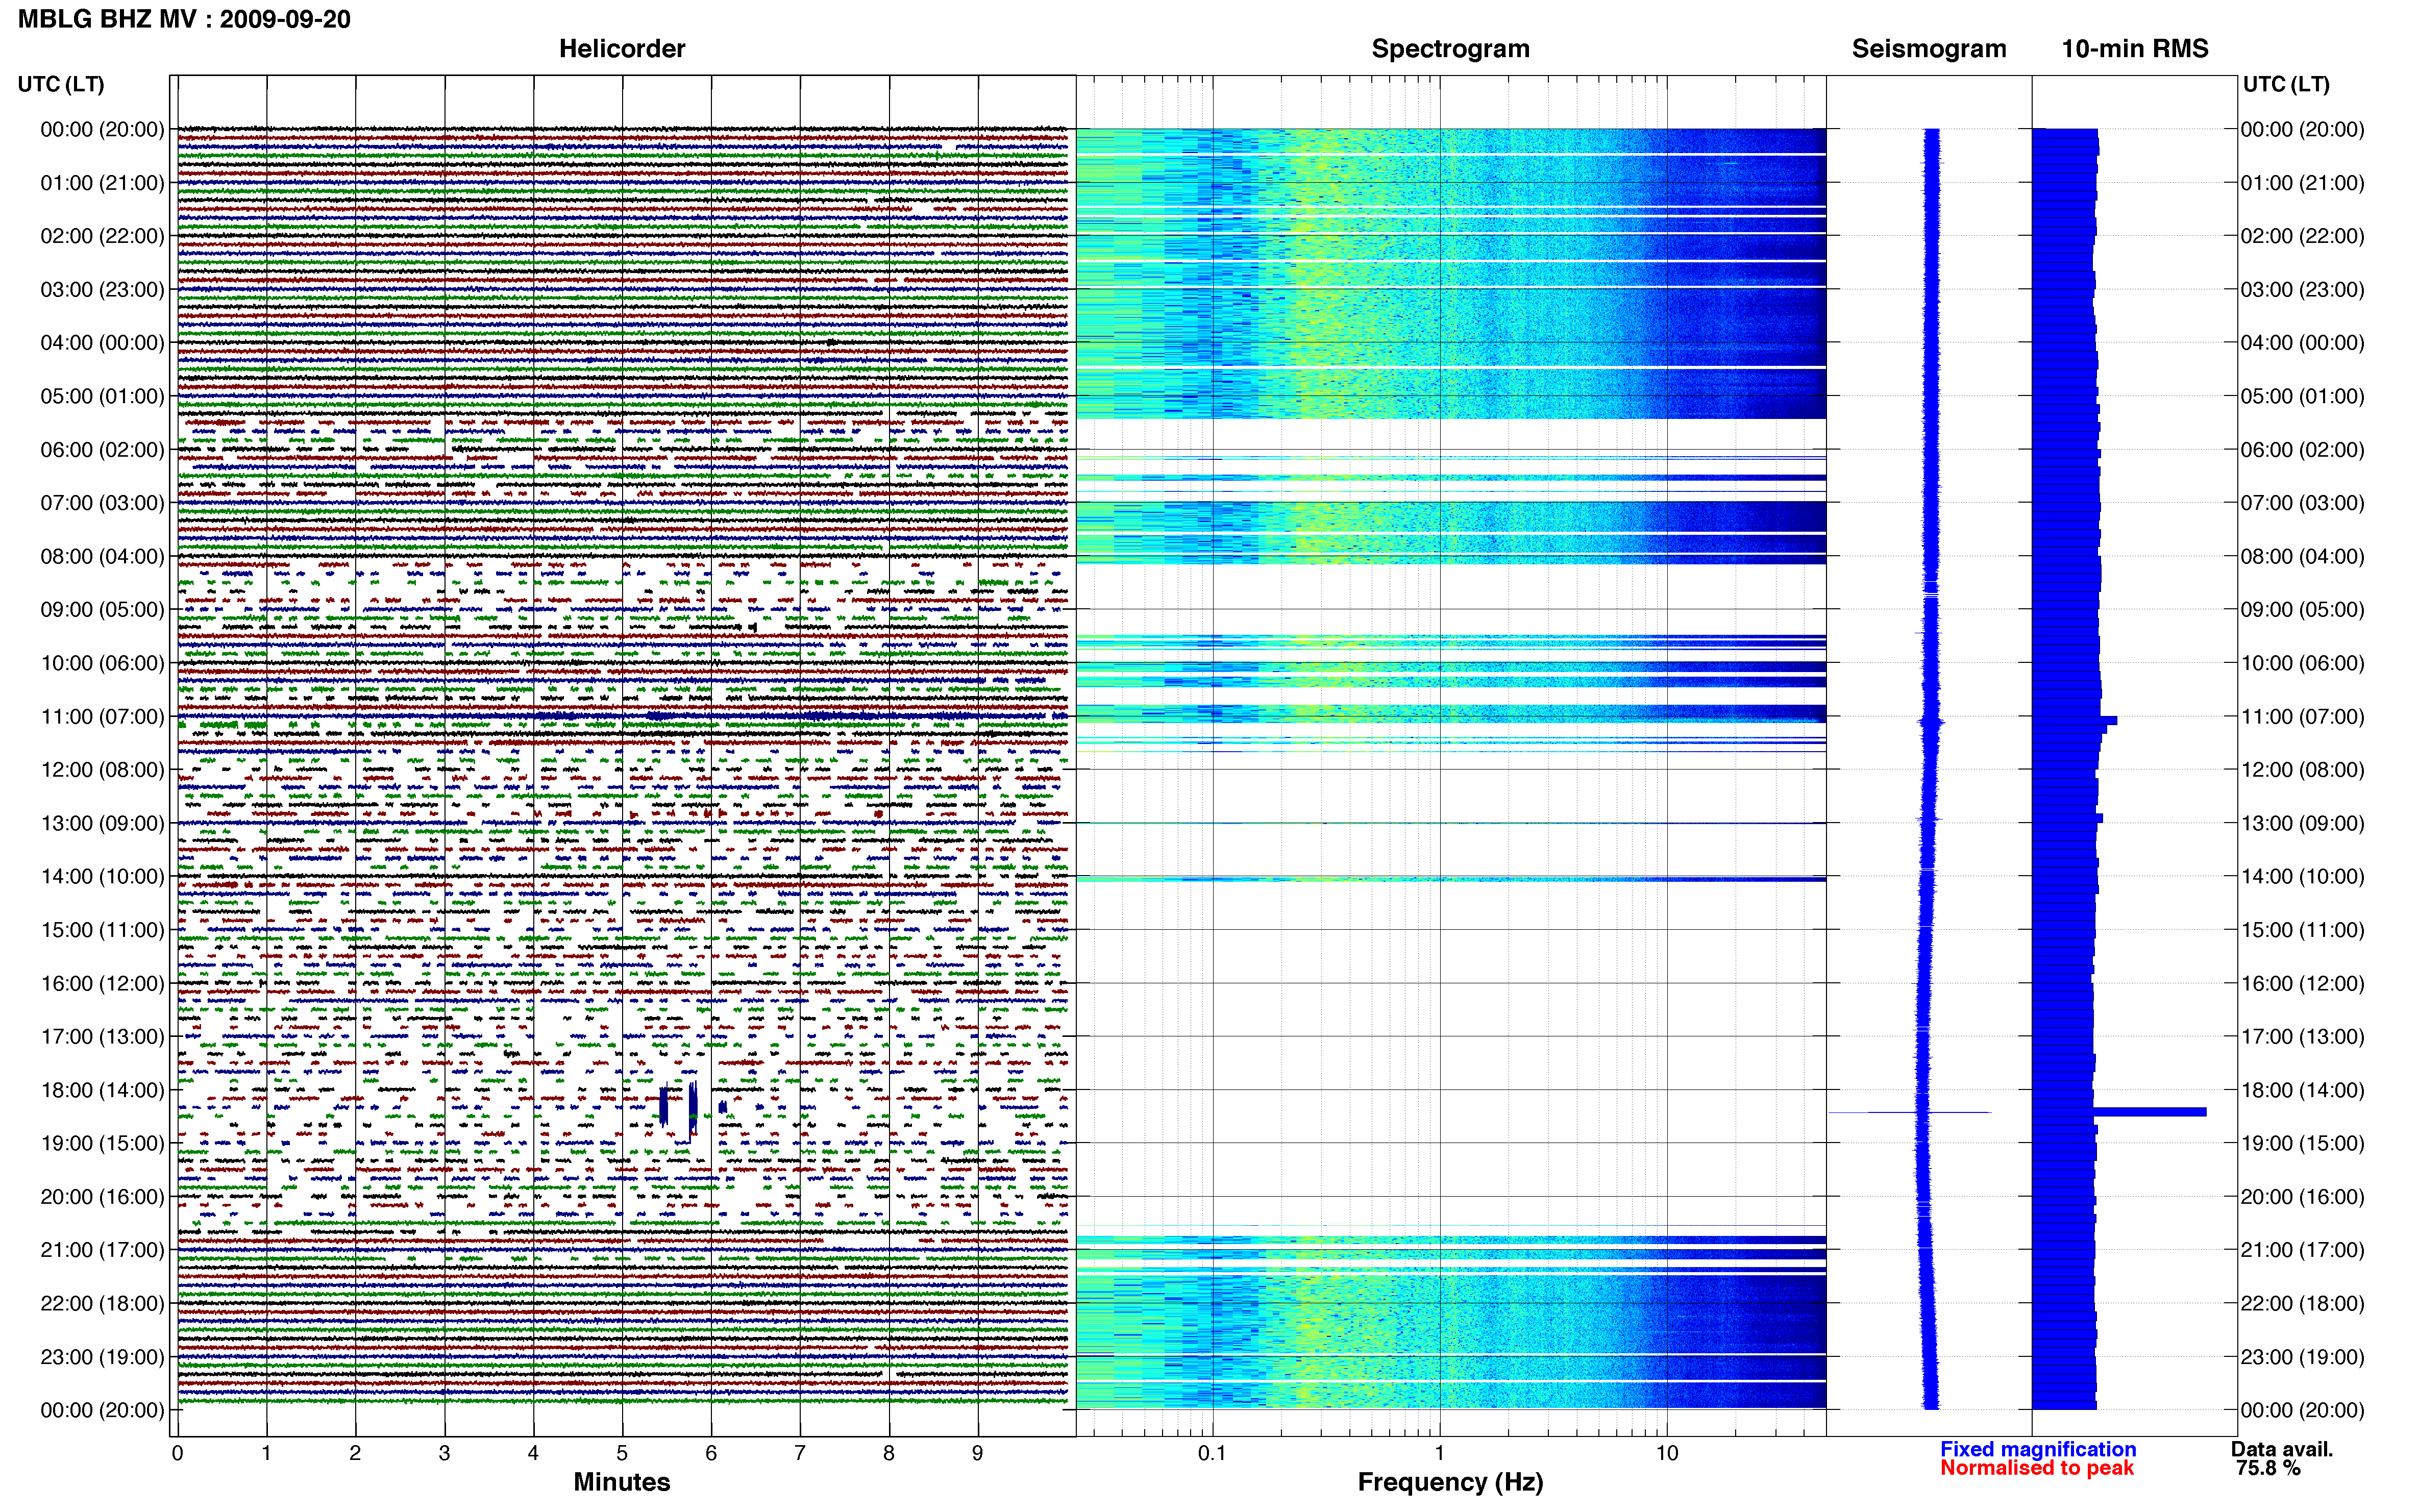Image resolution: width=2419 pixels, height=1512 pixels.
Task: Click tick '0.1' on the Frequency axis
Action: (x=1212, y=1453)
